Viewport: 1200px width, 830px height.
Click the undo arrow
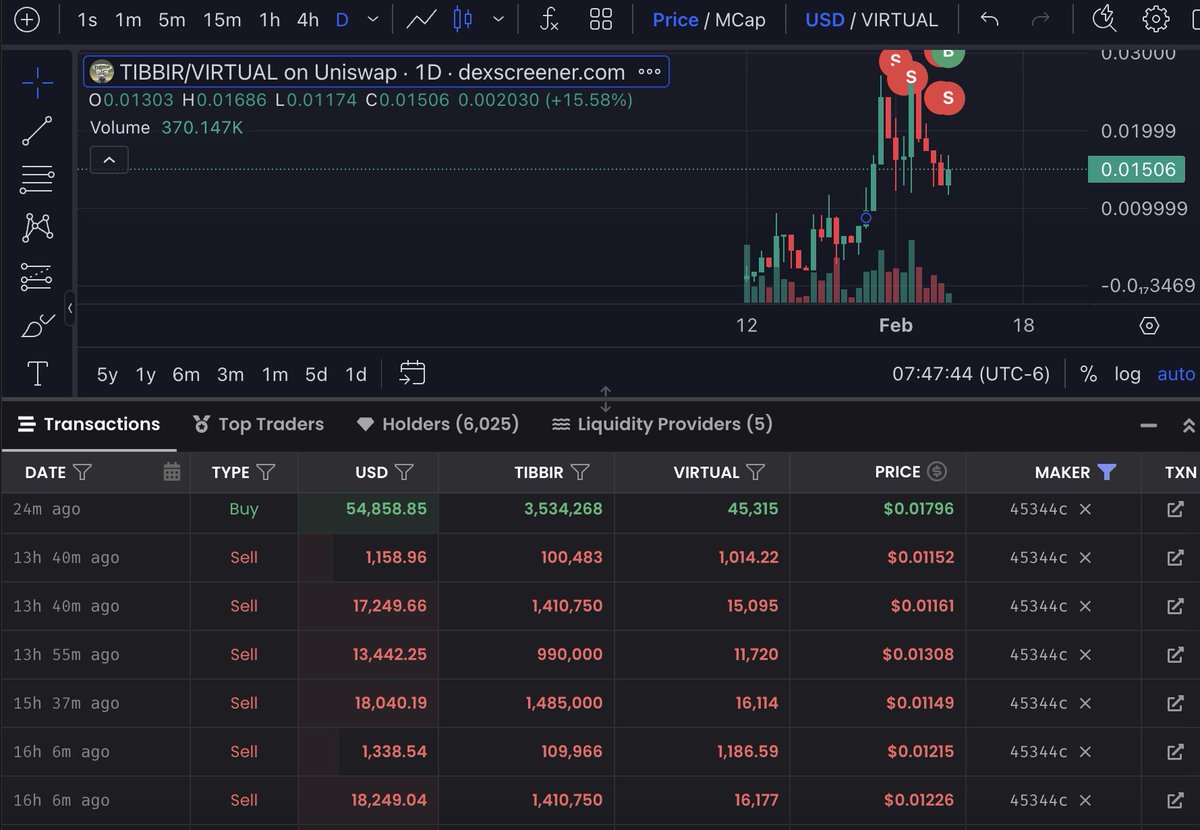point(989,19)
